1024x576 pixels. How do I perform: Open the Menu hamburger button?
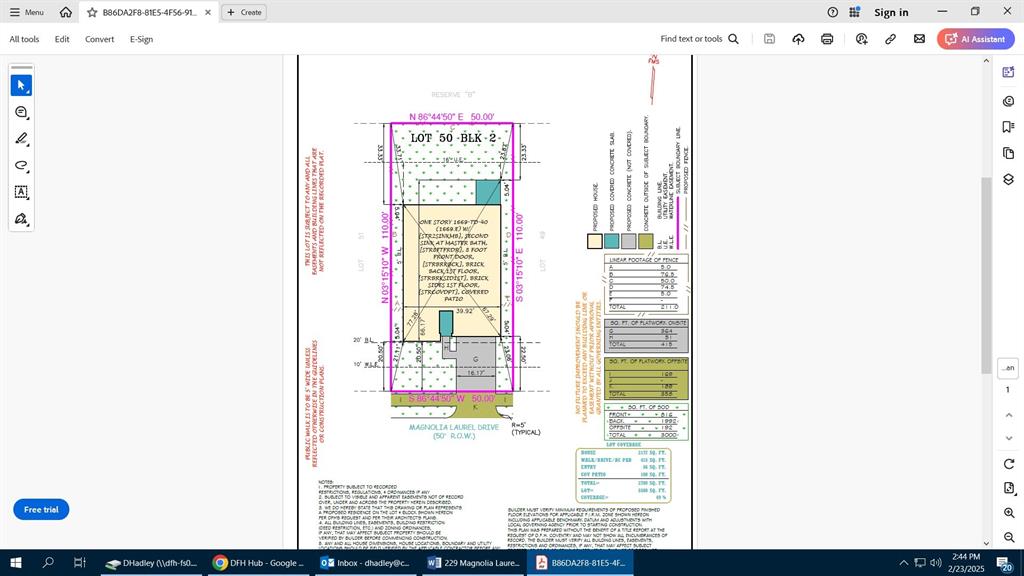click(26, 12)
